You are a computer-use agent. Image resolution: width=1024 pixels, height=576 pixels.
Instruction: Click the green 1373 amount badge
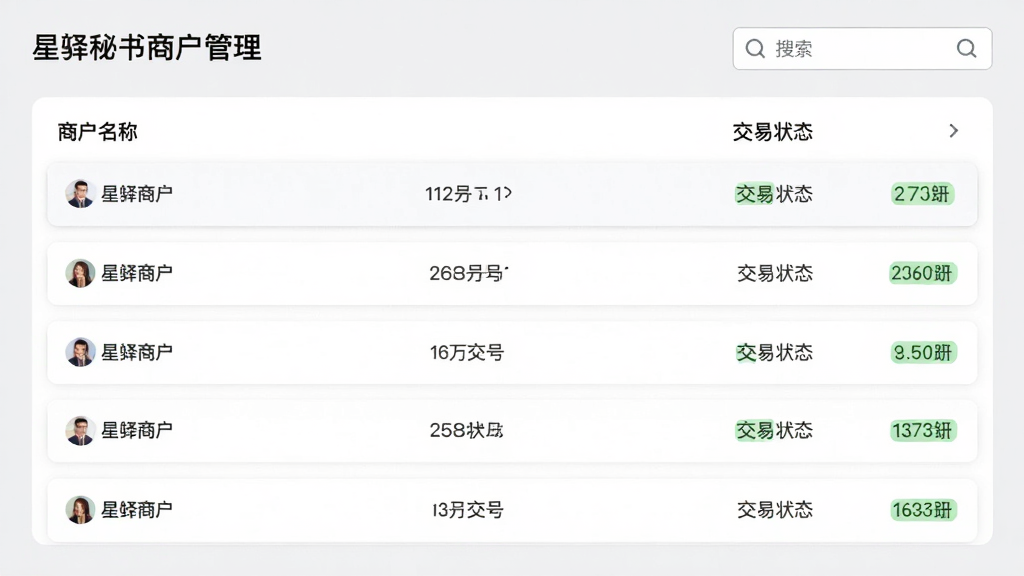click(923, 431)
